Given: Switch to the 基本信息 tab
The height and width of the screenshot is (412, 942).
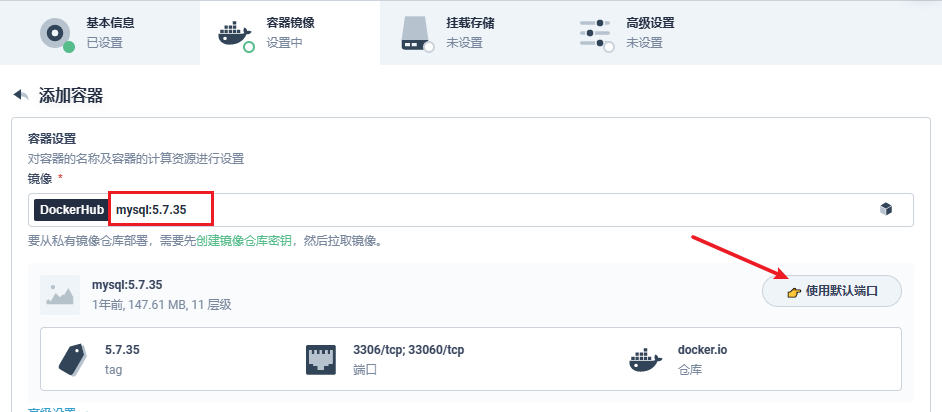Looking at the screenshot, I should pos(110,33).
